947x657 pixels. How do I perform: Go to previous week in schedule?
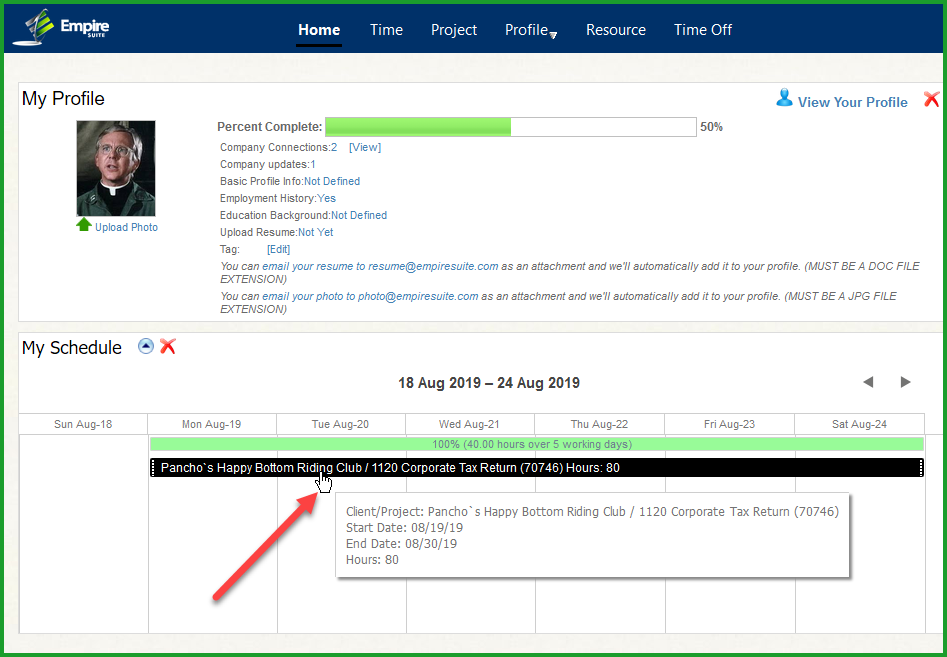click(868, 382)
